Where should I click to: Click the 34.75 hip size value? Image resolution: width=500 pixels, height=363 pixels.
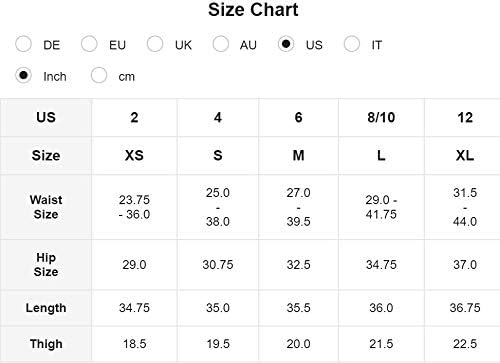click(x=381, y=265)
